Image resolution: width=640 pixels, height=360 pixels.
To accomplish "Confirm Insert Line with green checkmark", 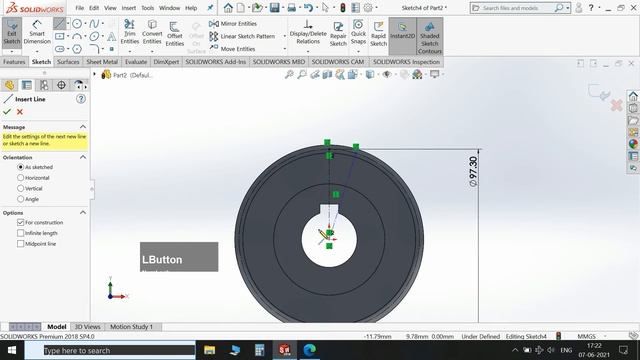I will pyautogui.click(x=7, y=111).
